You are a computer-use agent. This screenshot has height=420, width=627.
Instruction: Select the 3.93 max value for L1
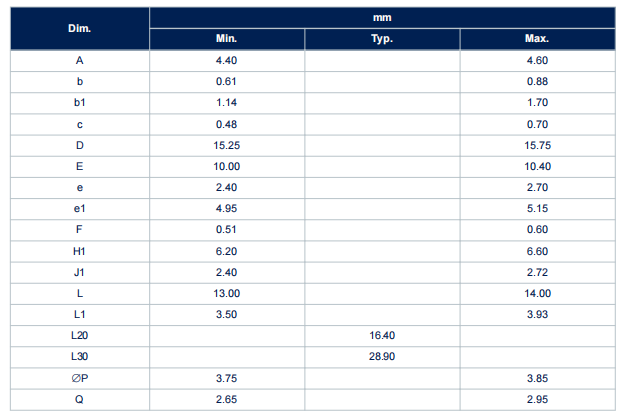(537, 314)
